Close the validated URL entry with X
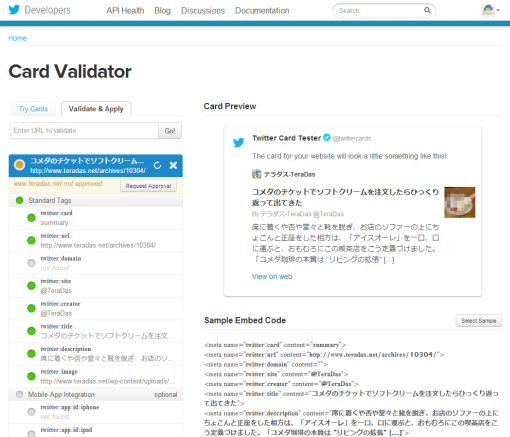Screen dimensions: 510x437 point(173,165)
